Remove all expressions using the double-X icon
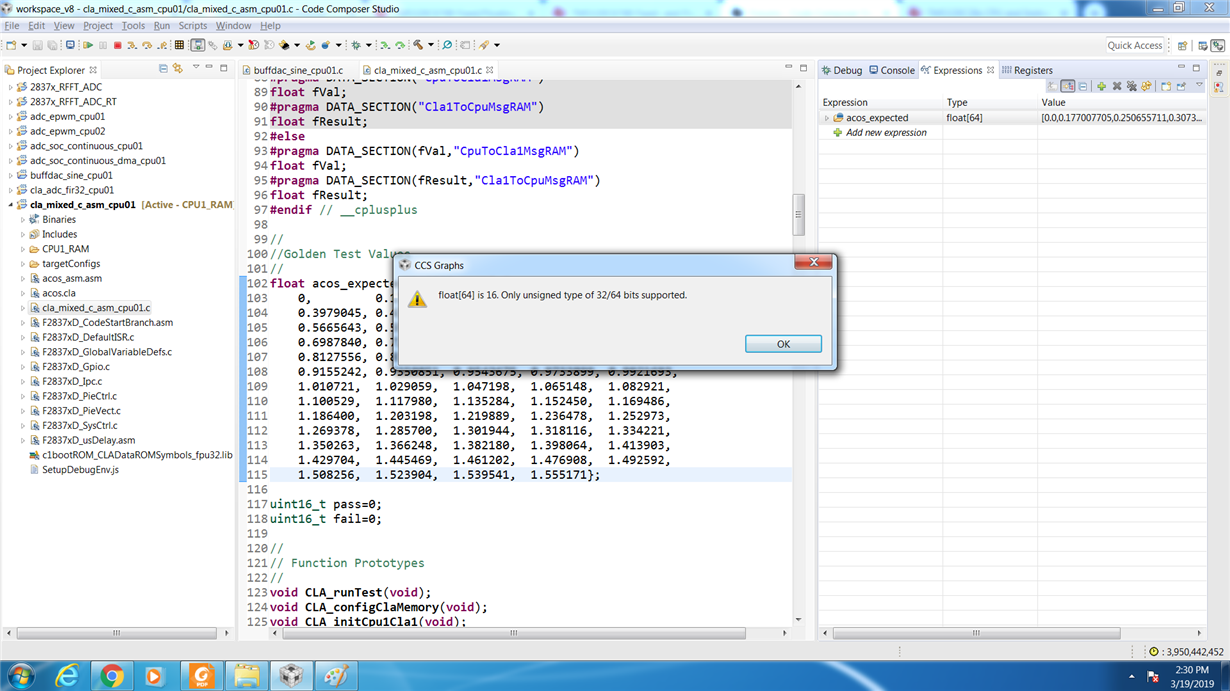The height and width of the screenshot is (691, 1230). click(x=1133, y=85)
